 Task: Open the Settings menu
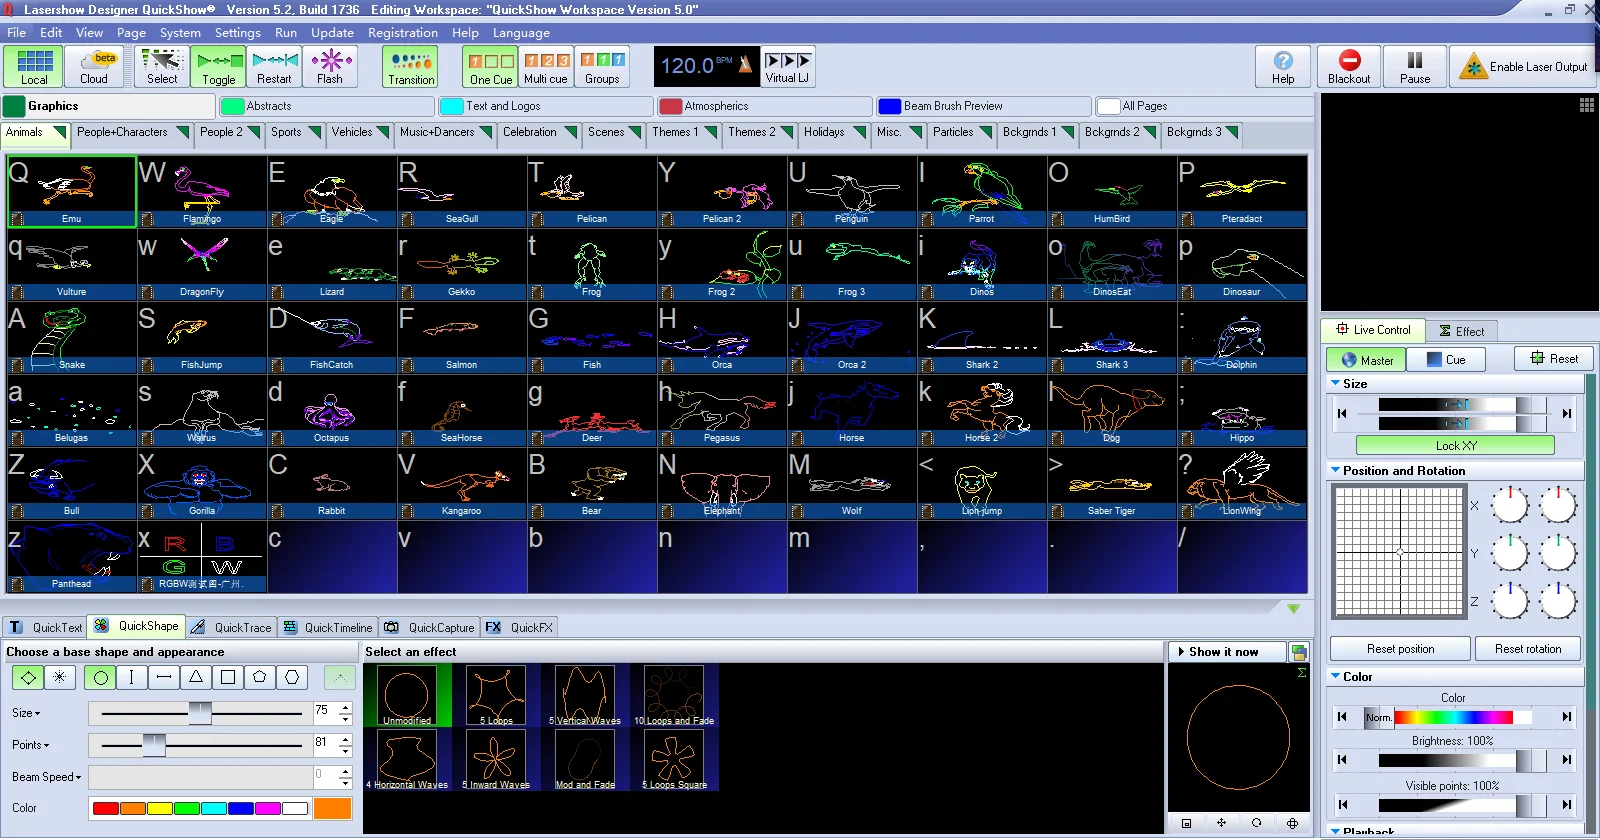237,33
